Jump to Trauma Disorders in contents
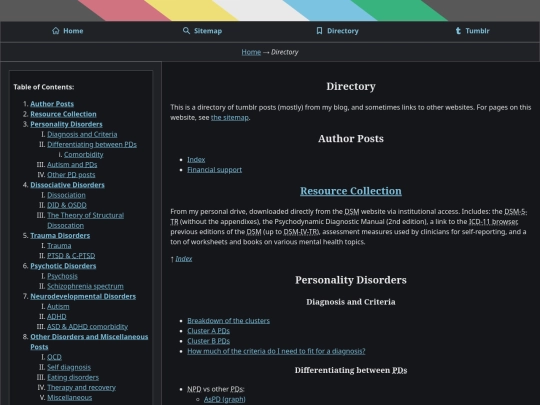 click(x=60, y=236)
